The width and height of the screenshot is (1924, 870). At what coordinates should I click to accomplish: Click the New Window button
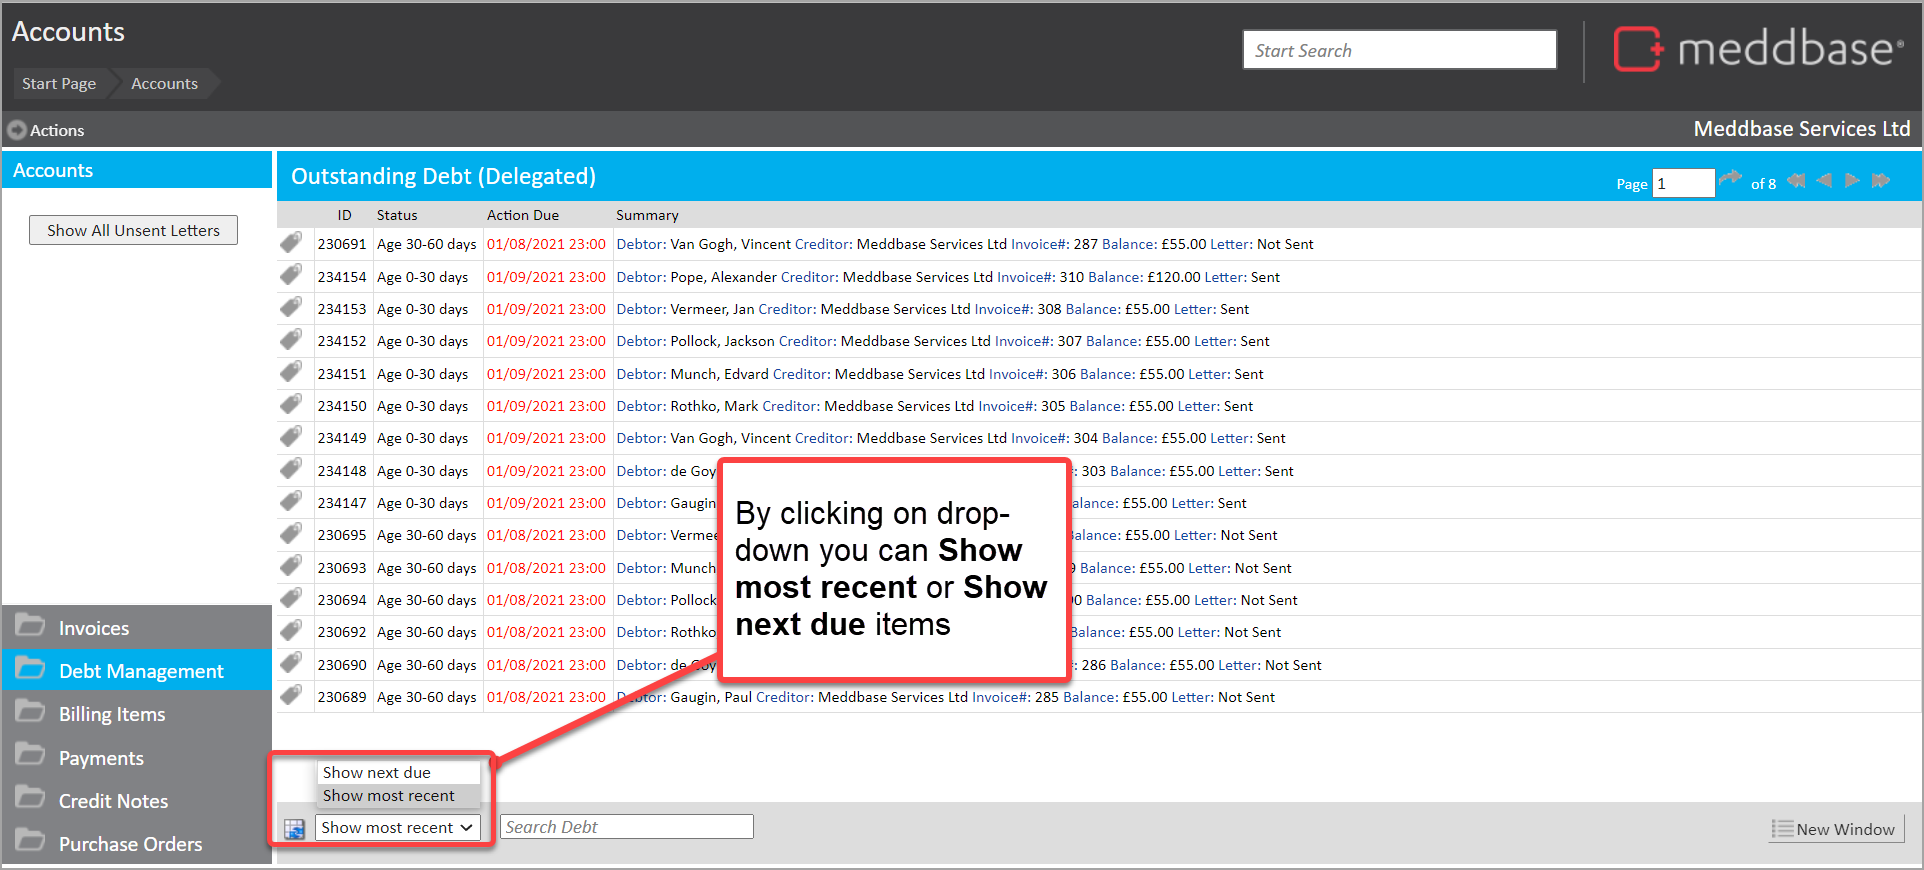[1835, 829]
